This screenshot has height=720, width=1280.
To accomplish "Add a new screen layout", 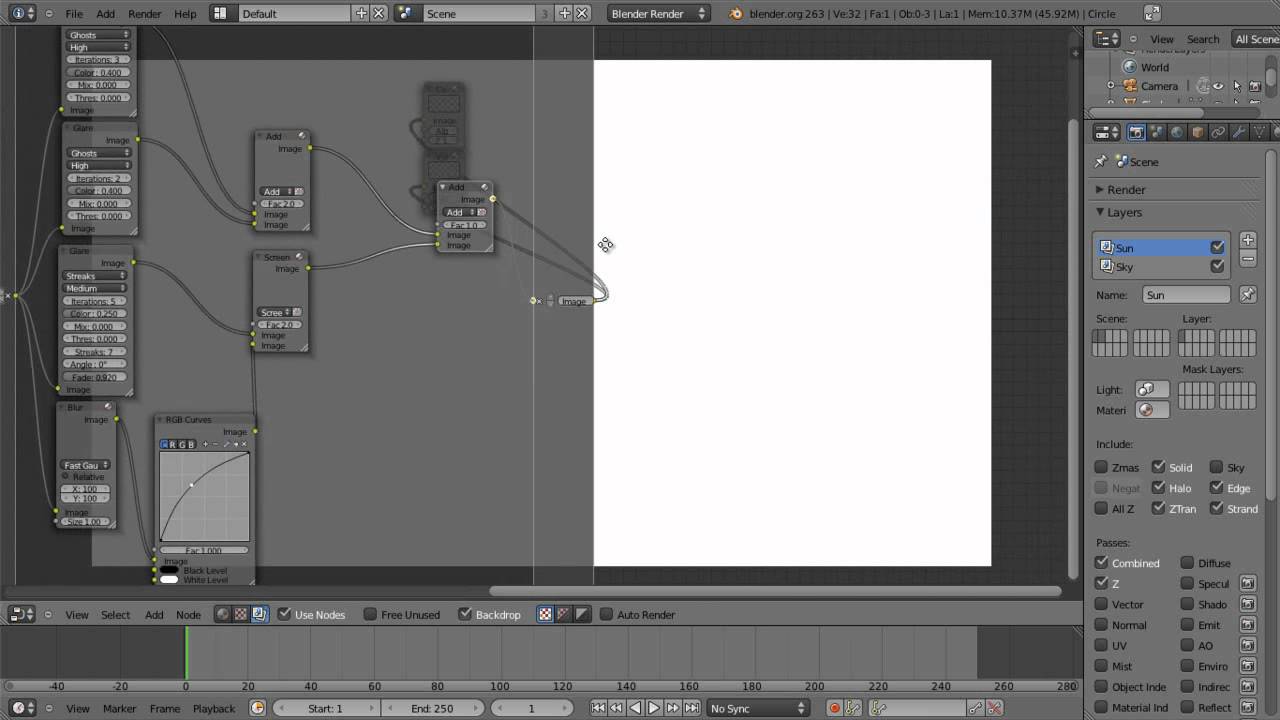I will click(x=361, y=13).
